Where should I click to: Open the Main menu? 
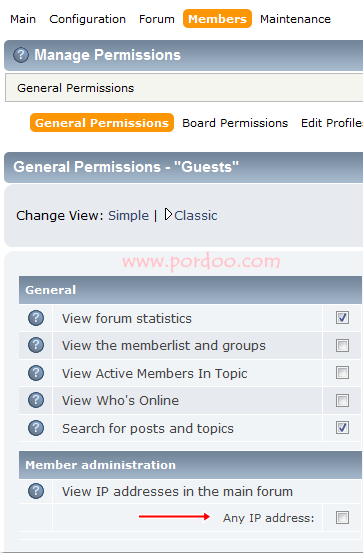click(23, 19)
